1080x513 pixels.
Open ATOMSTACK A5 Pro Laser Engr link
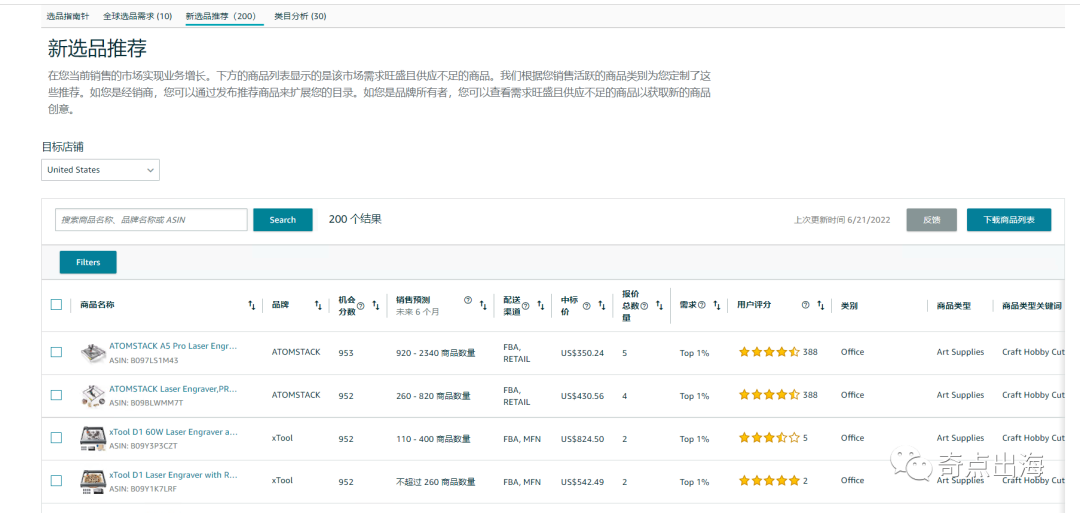pos(173,346)
